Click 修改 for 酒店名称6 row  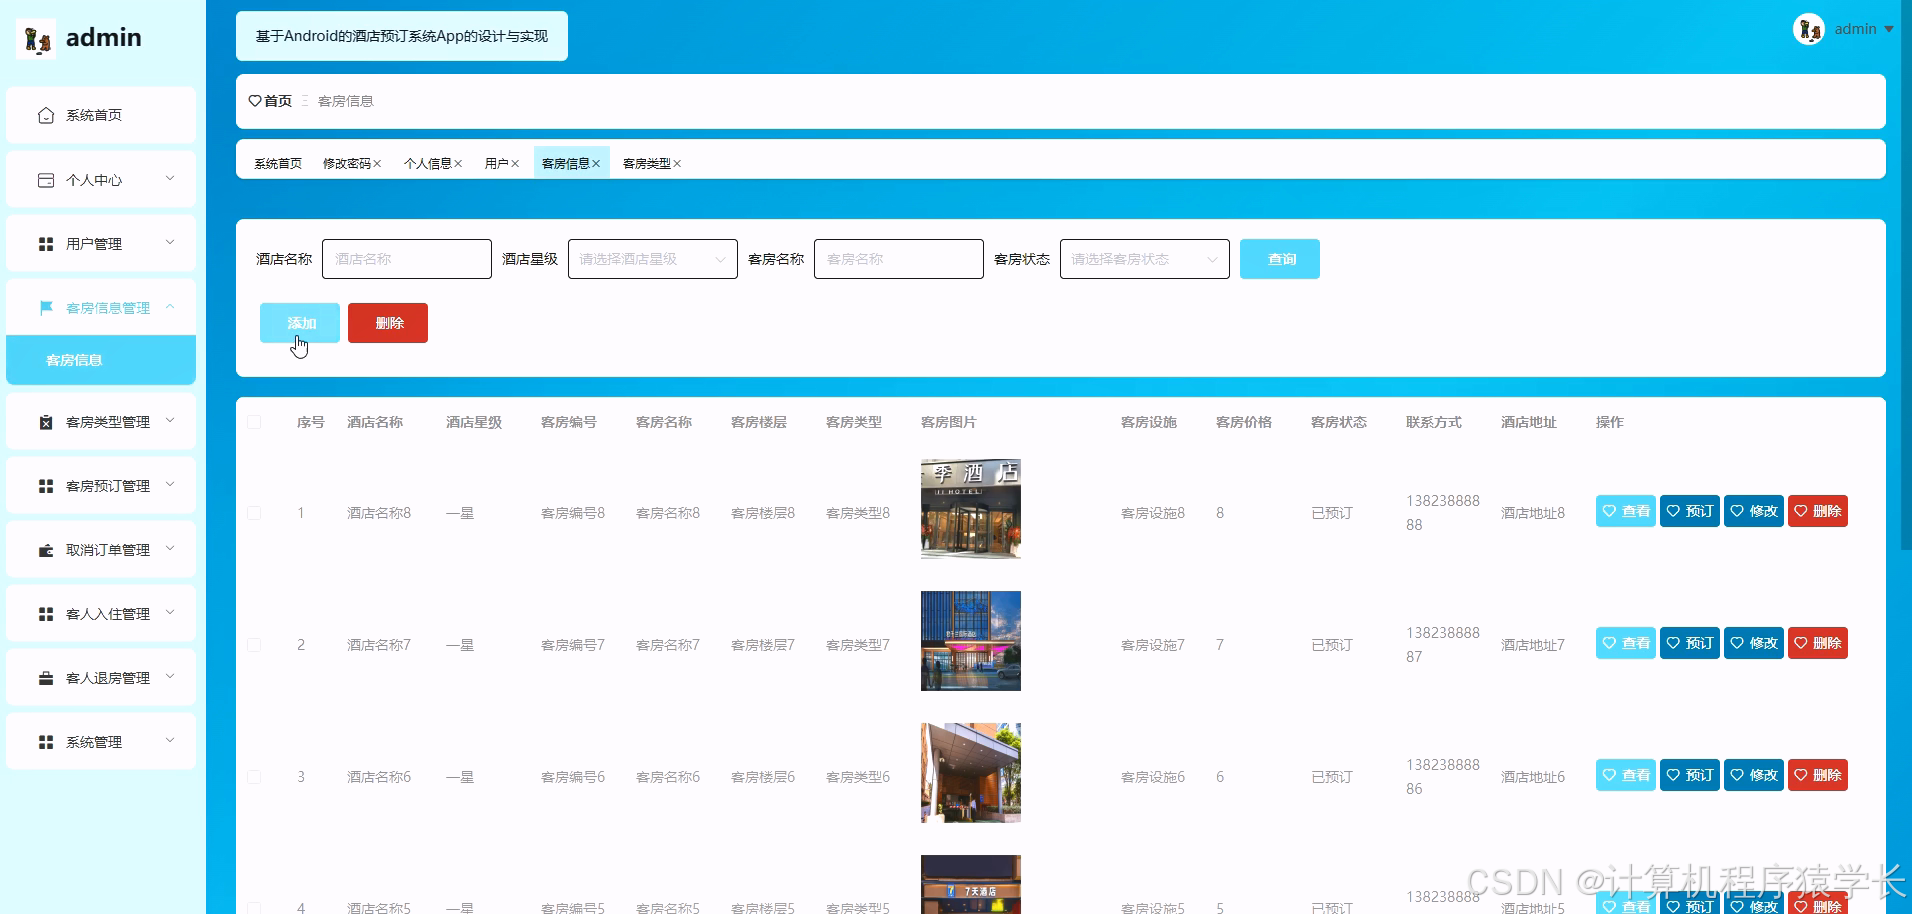[1754, 775]
